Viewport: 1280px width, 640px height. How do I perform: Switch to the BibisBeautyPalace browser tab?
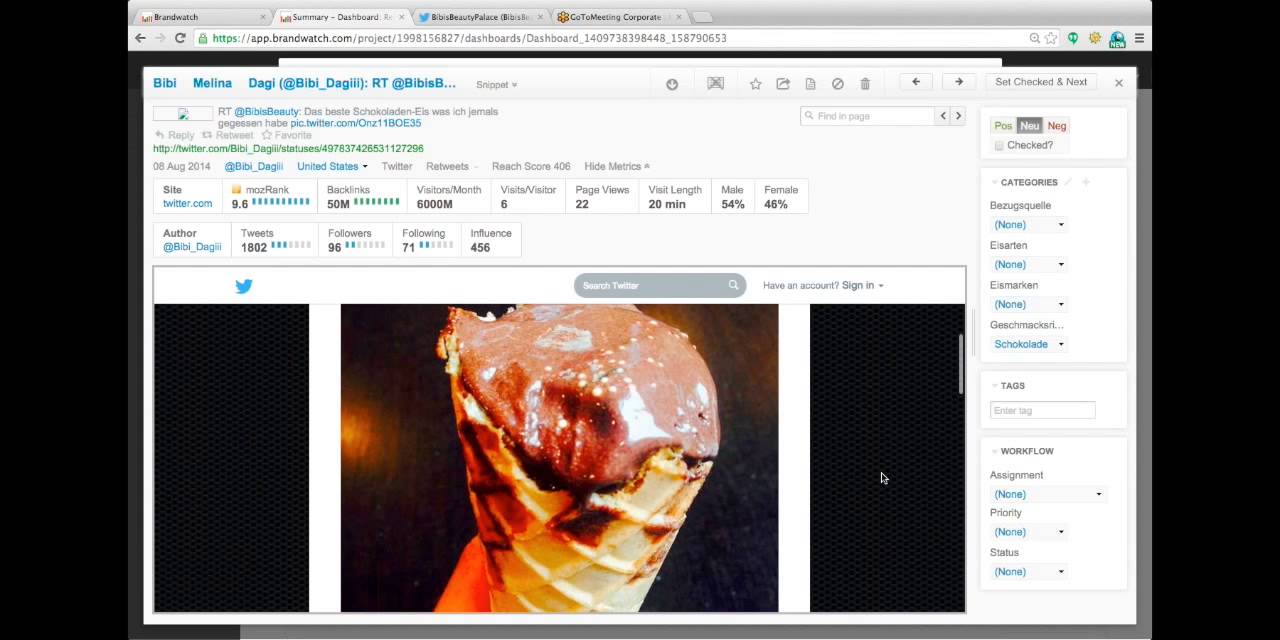click(x=479, y=17)
